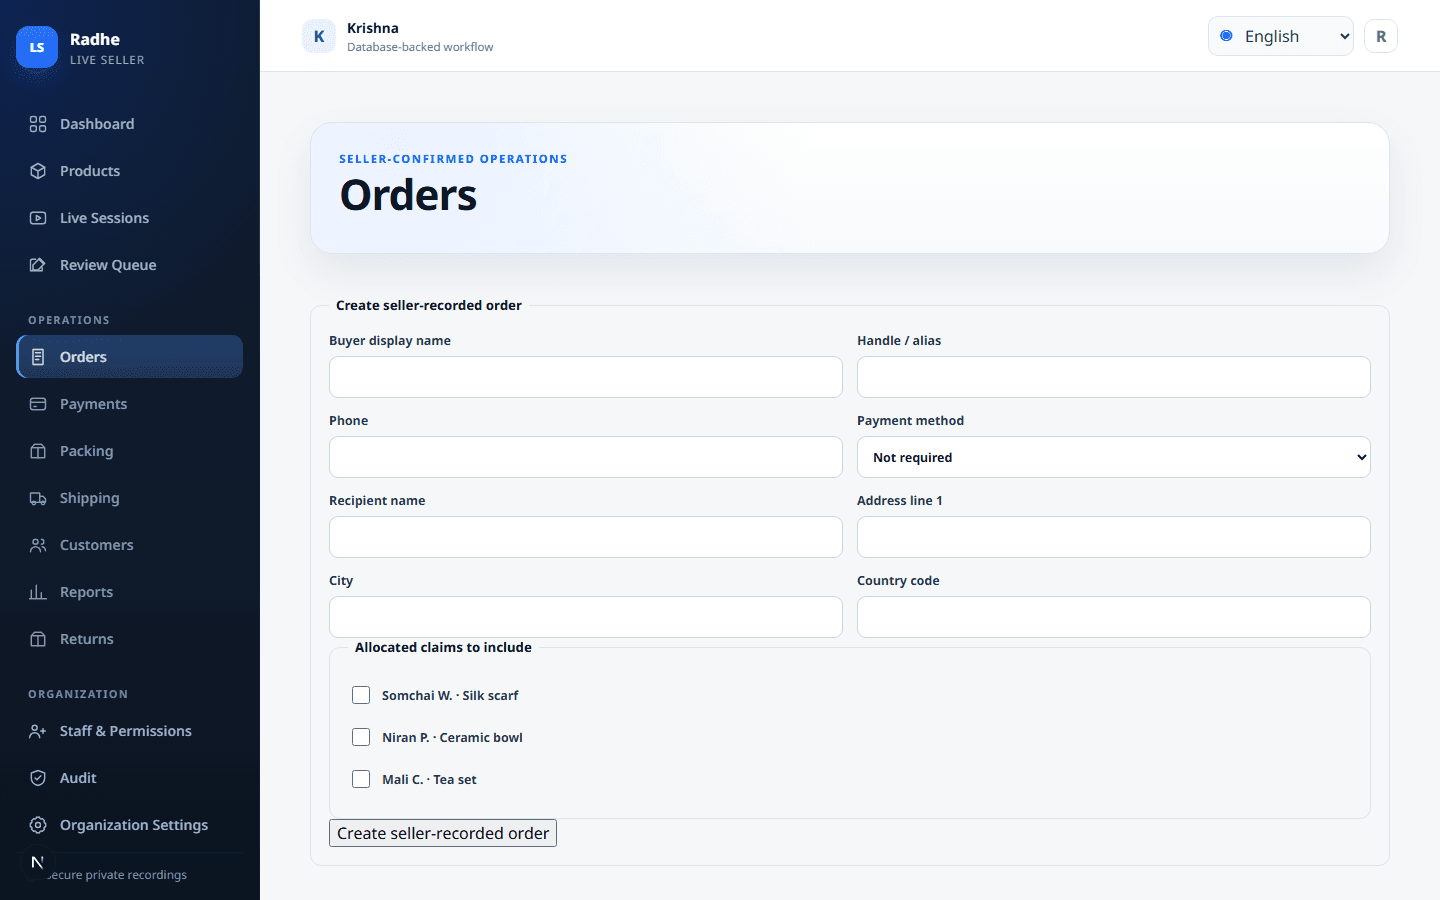
Task: Navigate to Payments section
Action: point(130,404)
